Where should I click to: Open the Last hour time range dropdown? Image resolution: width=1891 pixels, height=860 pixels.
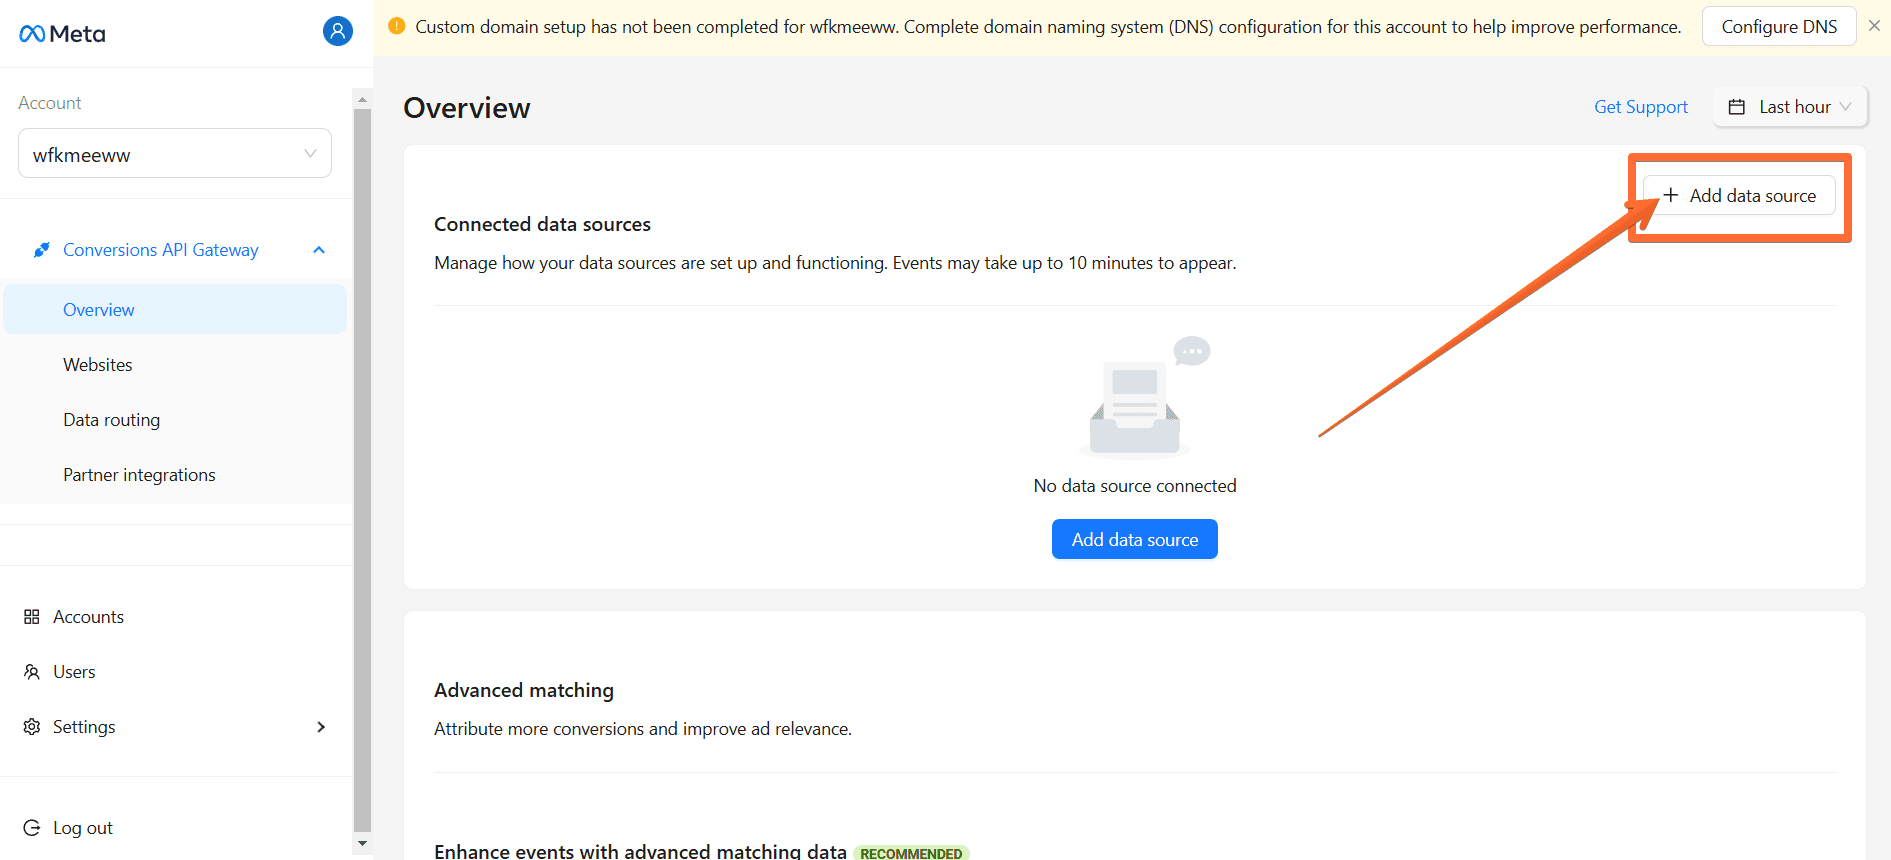pos(1790,107)
